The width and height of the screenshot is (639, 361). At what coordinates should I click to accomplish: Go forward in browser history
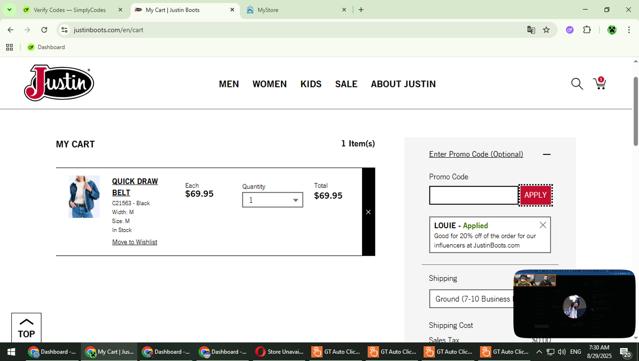point(27,30)
